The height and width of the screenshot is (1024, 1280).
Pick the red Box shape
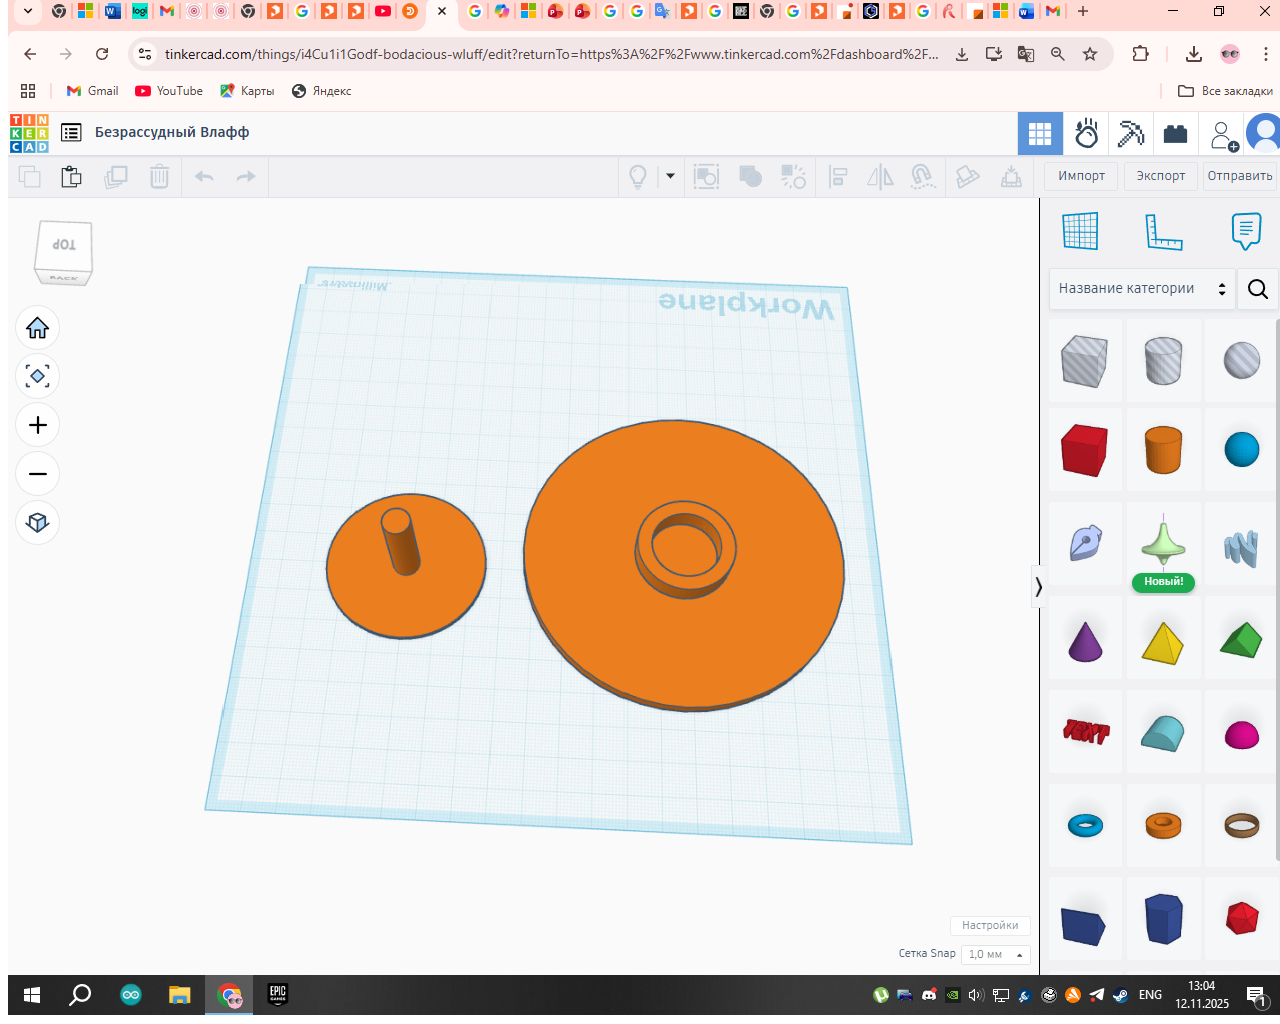[1085, 449]
